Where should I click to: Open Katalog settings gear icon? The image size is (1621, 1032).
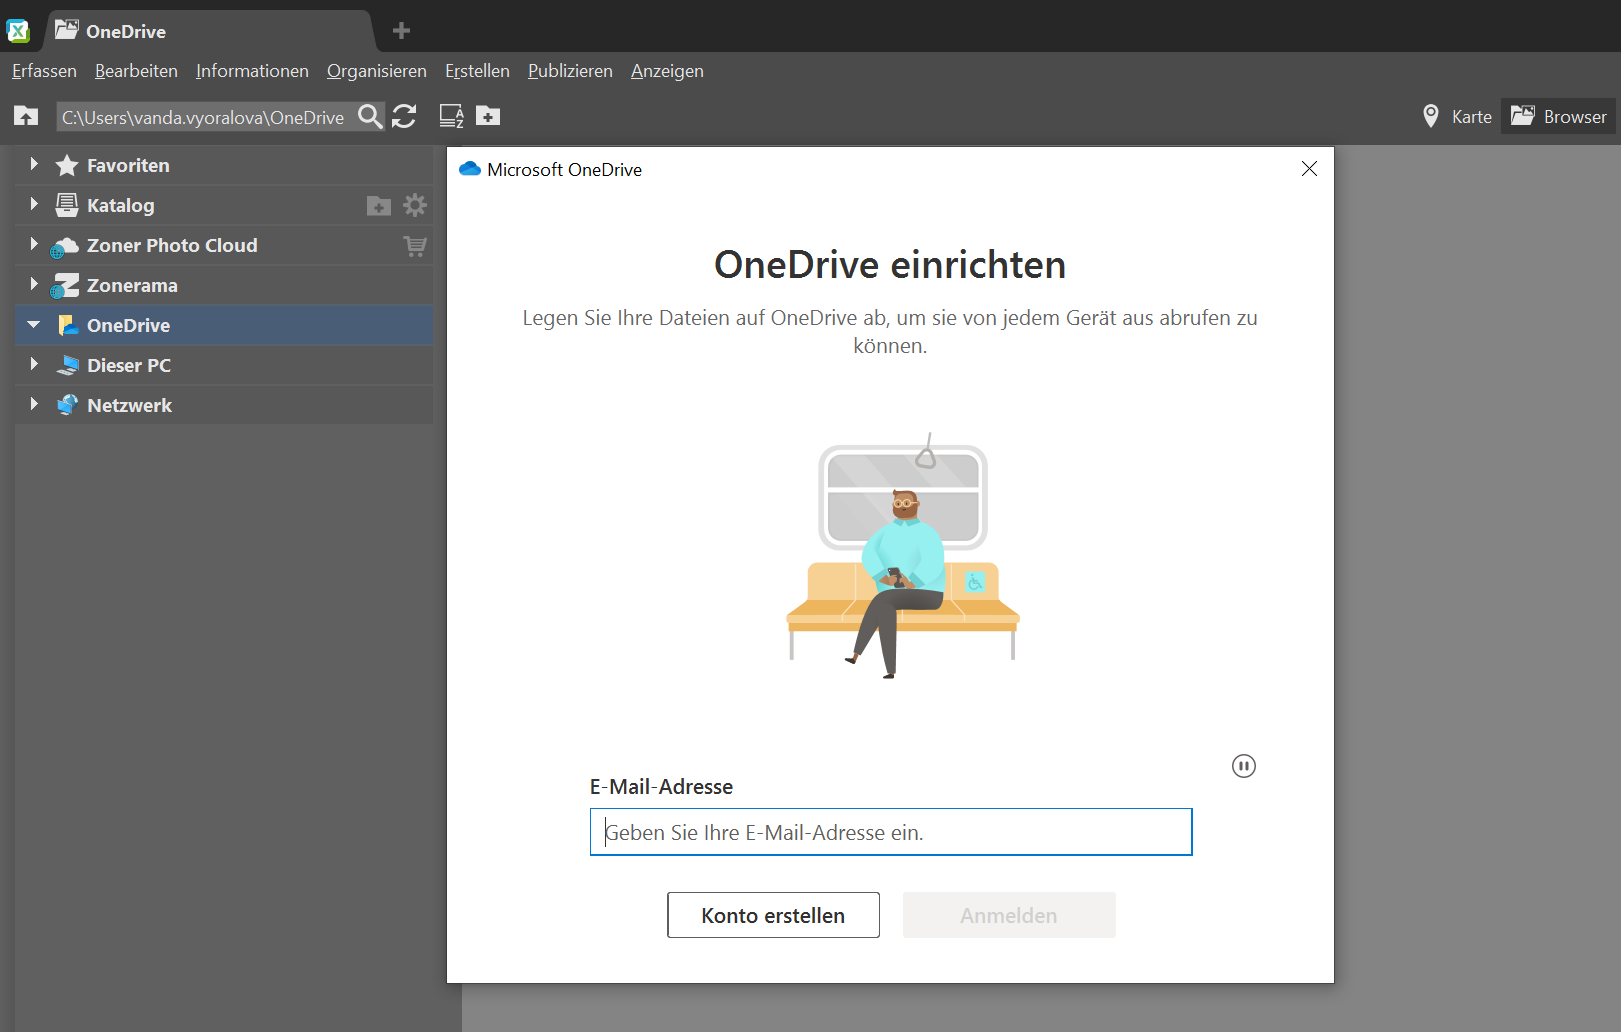(x=415, y=206)
